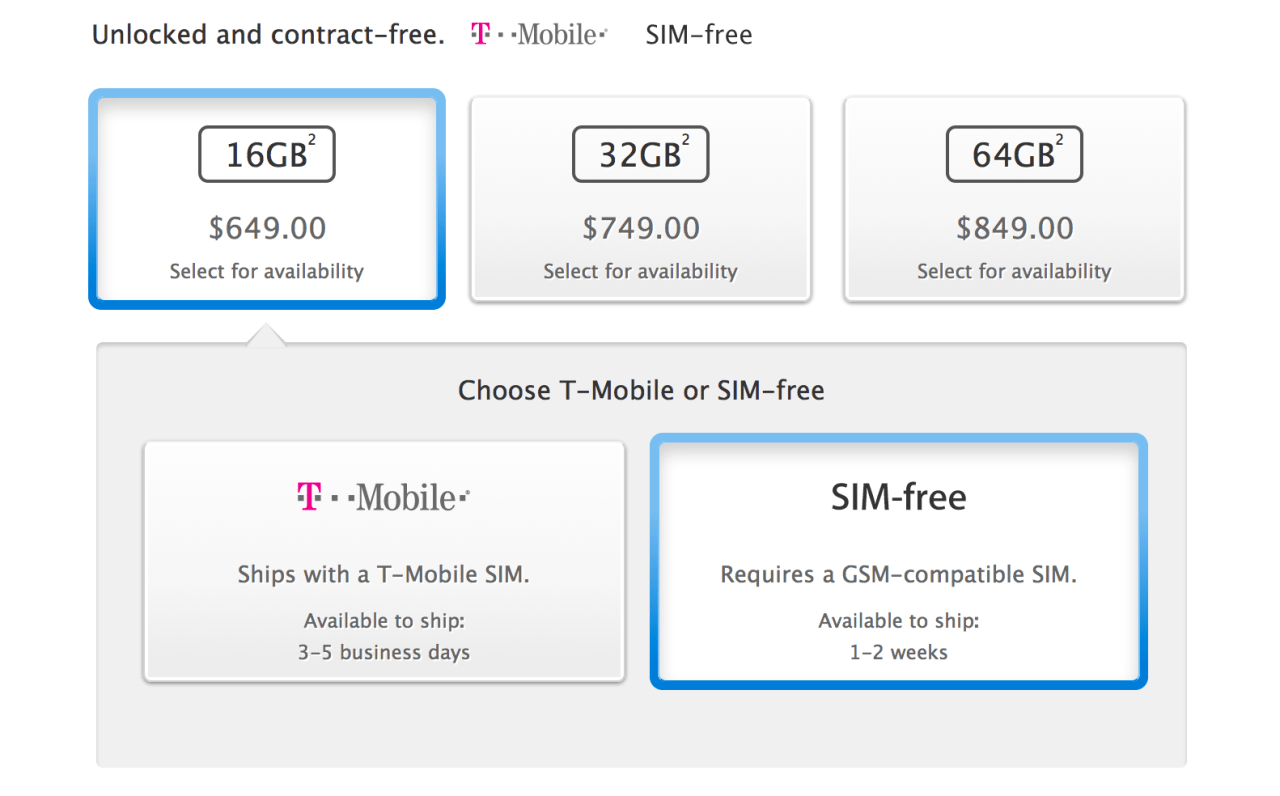Open footnote 2 beside 16GB
The width and height of the screenshot is (1280, 796).
(x=312, y=142)
